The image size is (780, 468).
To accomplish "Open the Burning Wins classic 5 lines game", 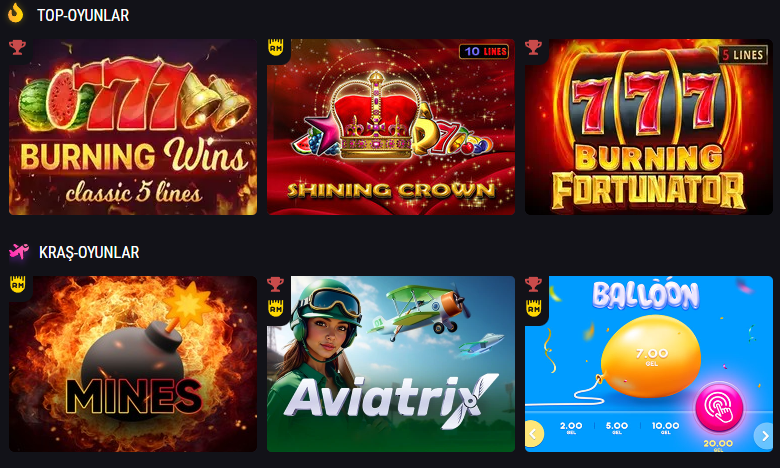I will 133,127.
